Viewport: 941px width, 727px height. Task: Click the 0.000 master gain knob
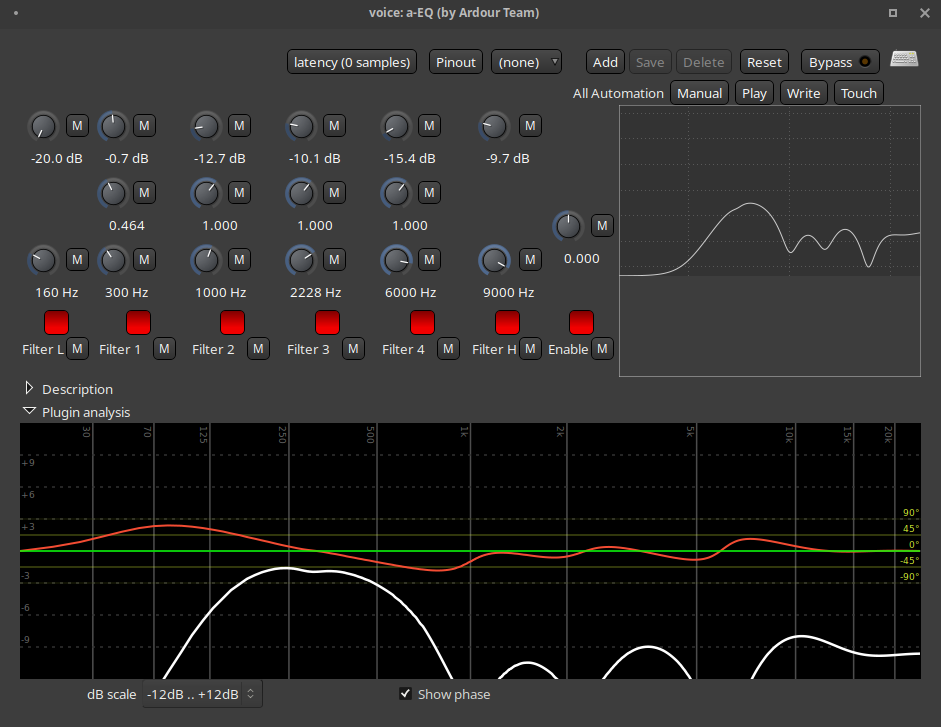click(568, 226)
